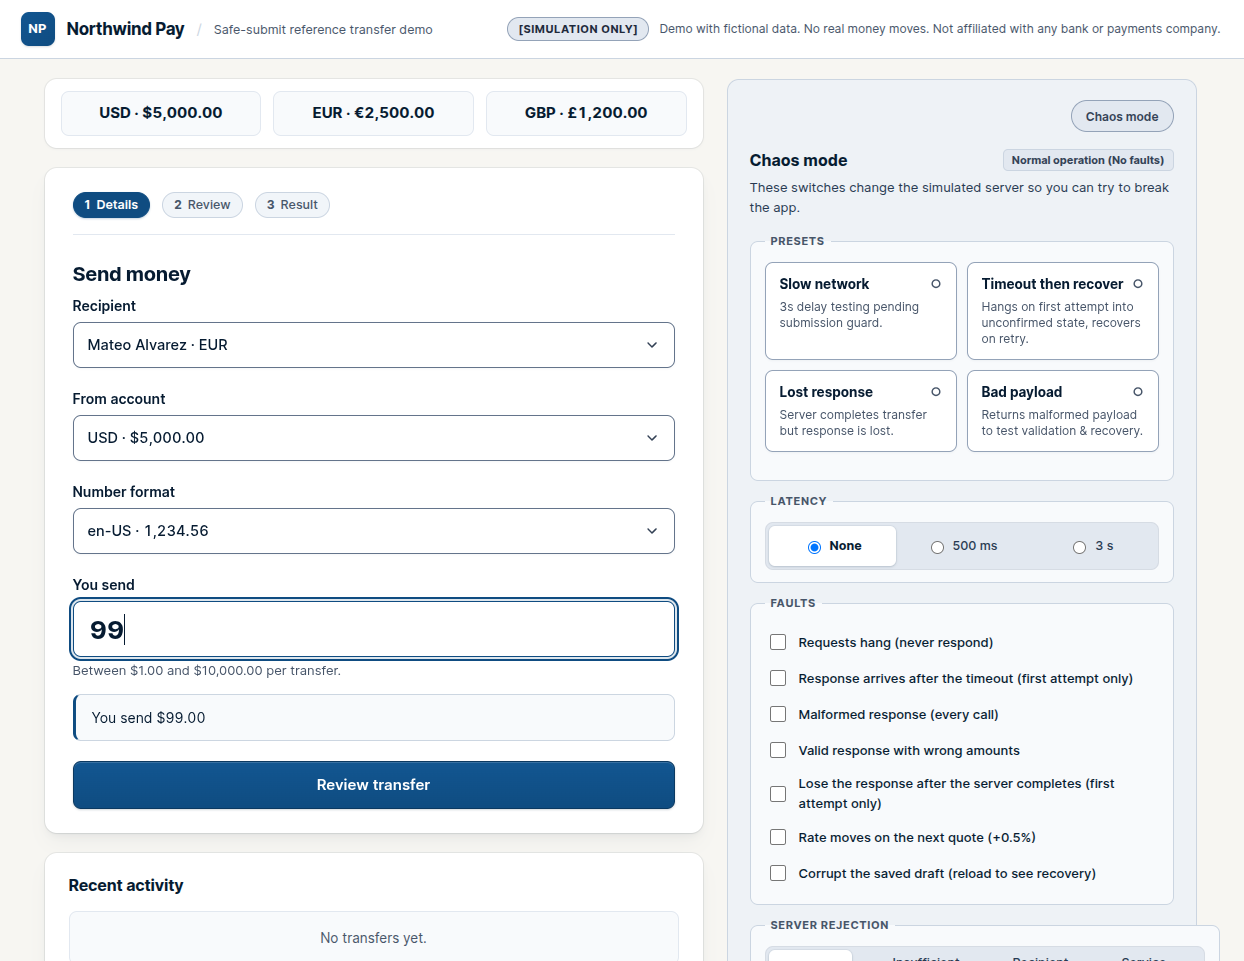Viewport: 1244px width, 961px height.
Task: Enable Lose the response after server completes
Action: click(x=778, y=794)
